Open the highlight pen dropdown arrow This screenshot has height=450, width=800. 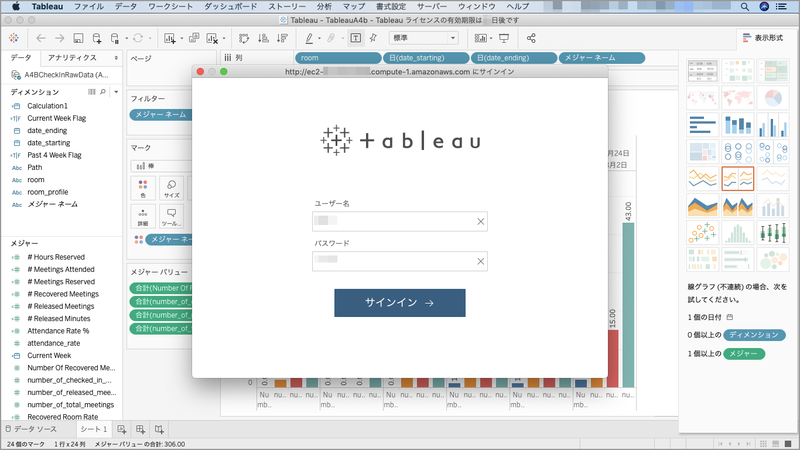coord(319,38)
